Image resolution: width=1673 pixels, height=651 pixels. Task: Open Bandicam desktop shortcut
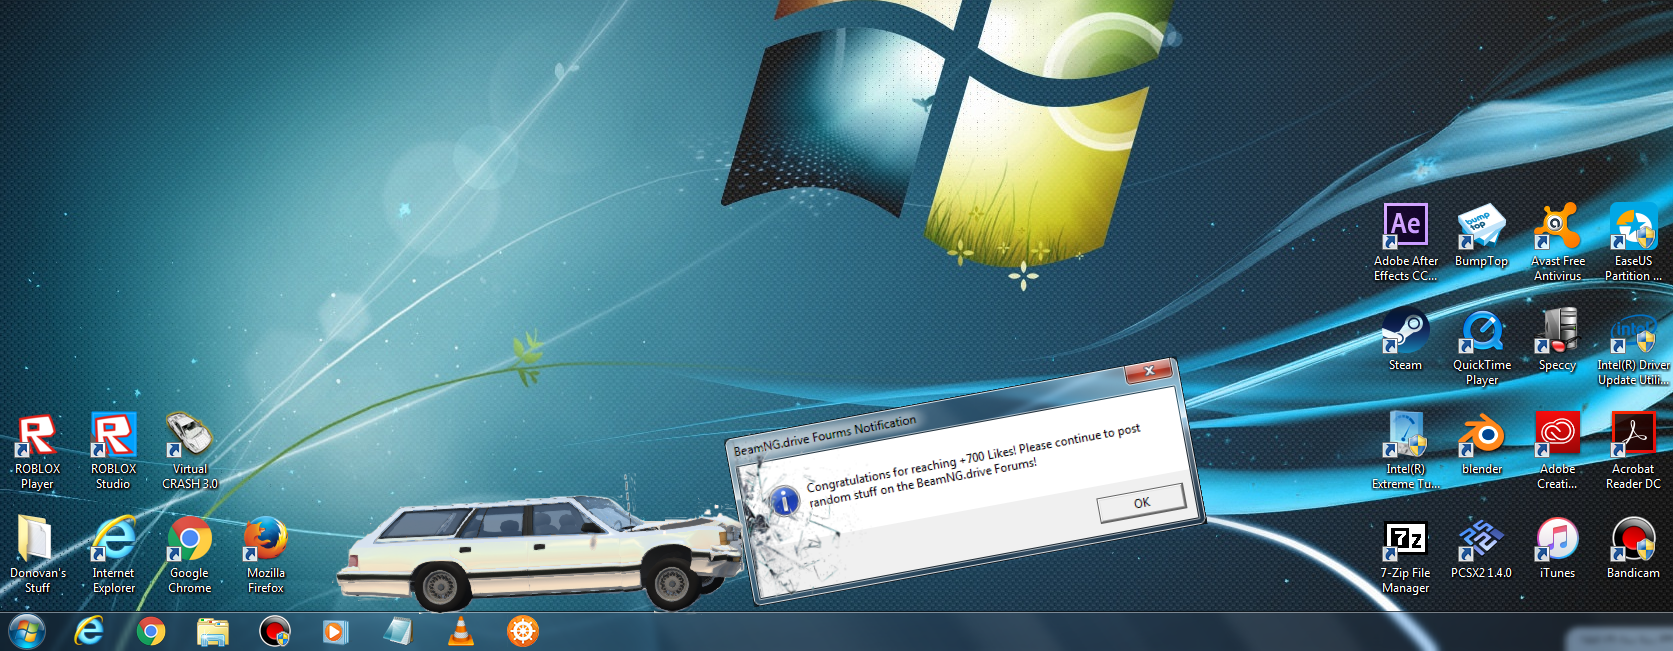pos(1633,548)
